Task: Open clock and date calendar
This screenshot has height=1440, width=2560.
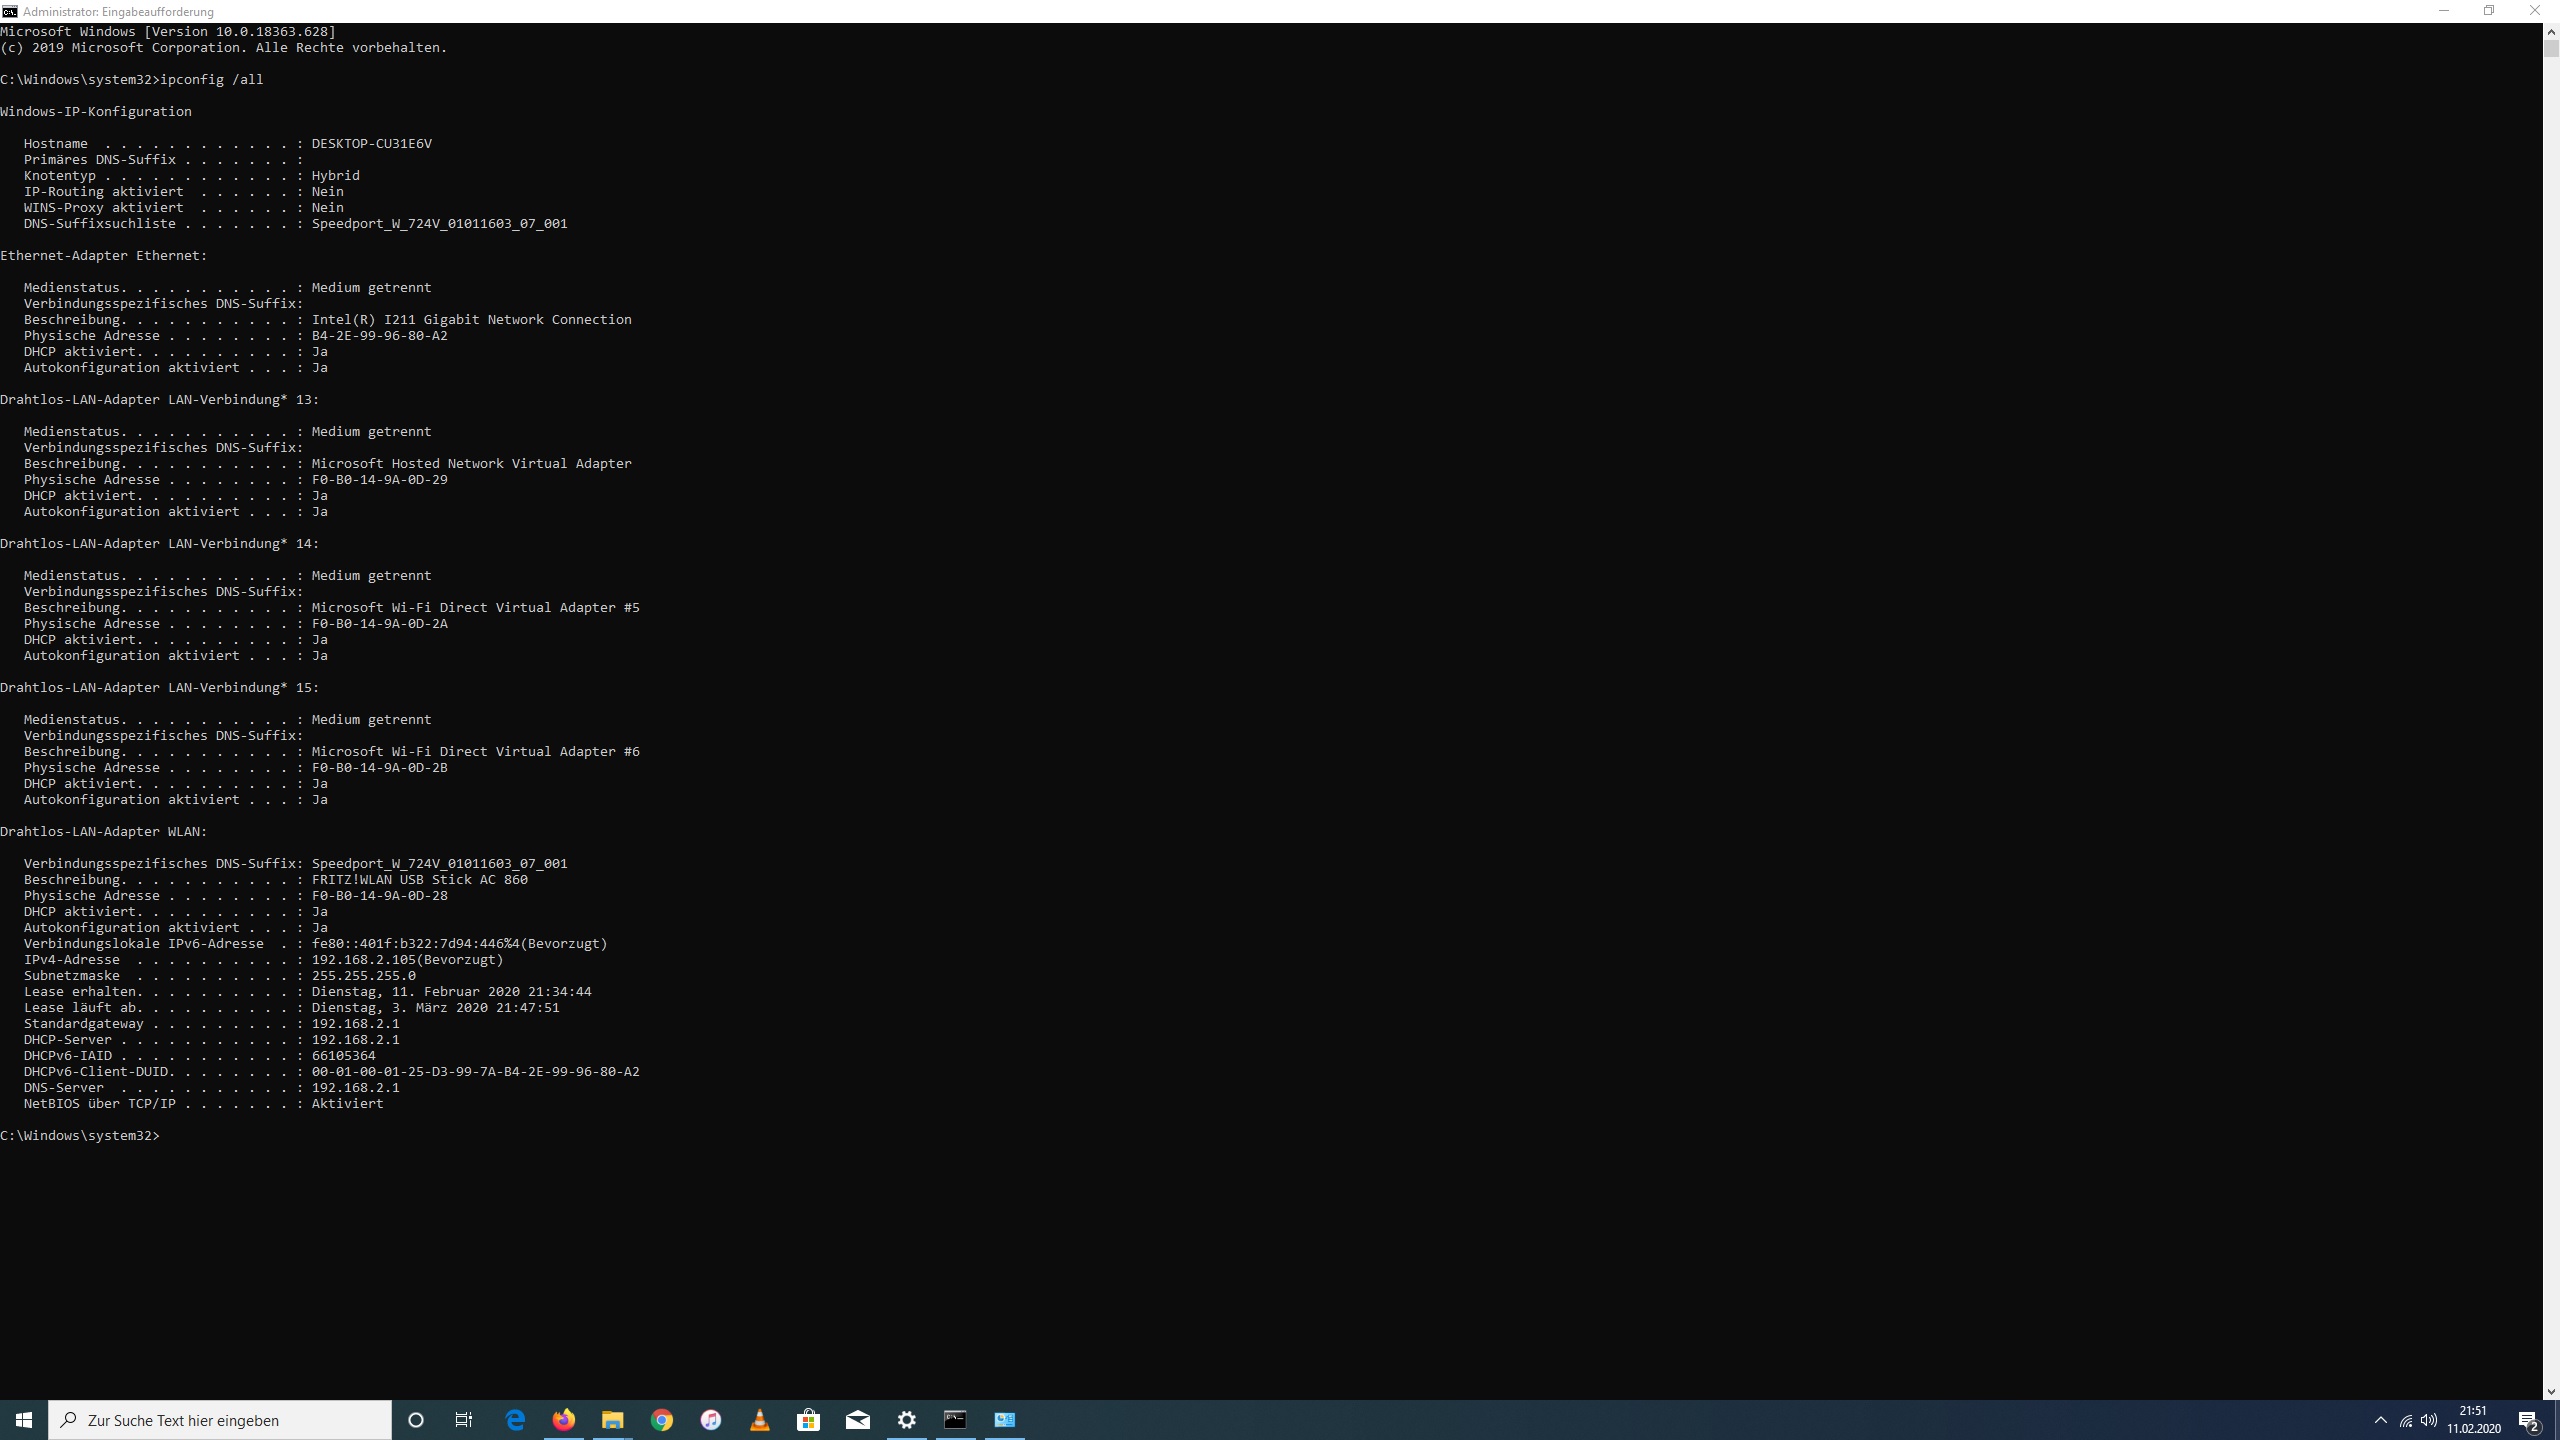Action: 2473,1420
